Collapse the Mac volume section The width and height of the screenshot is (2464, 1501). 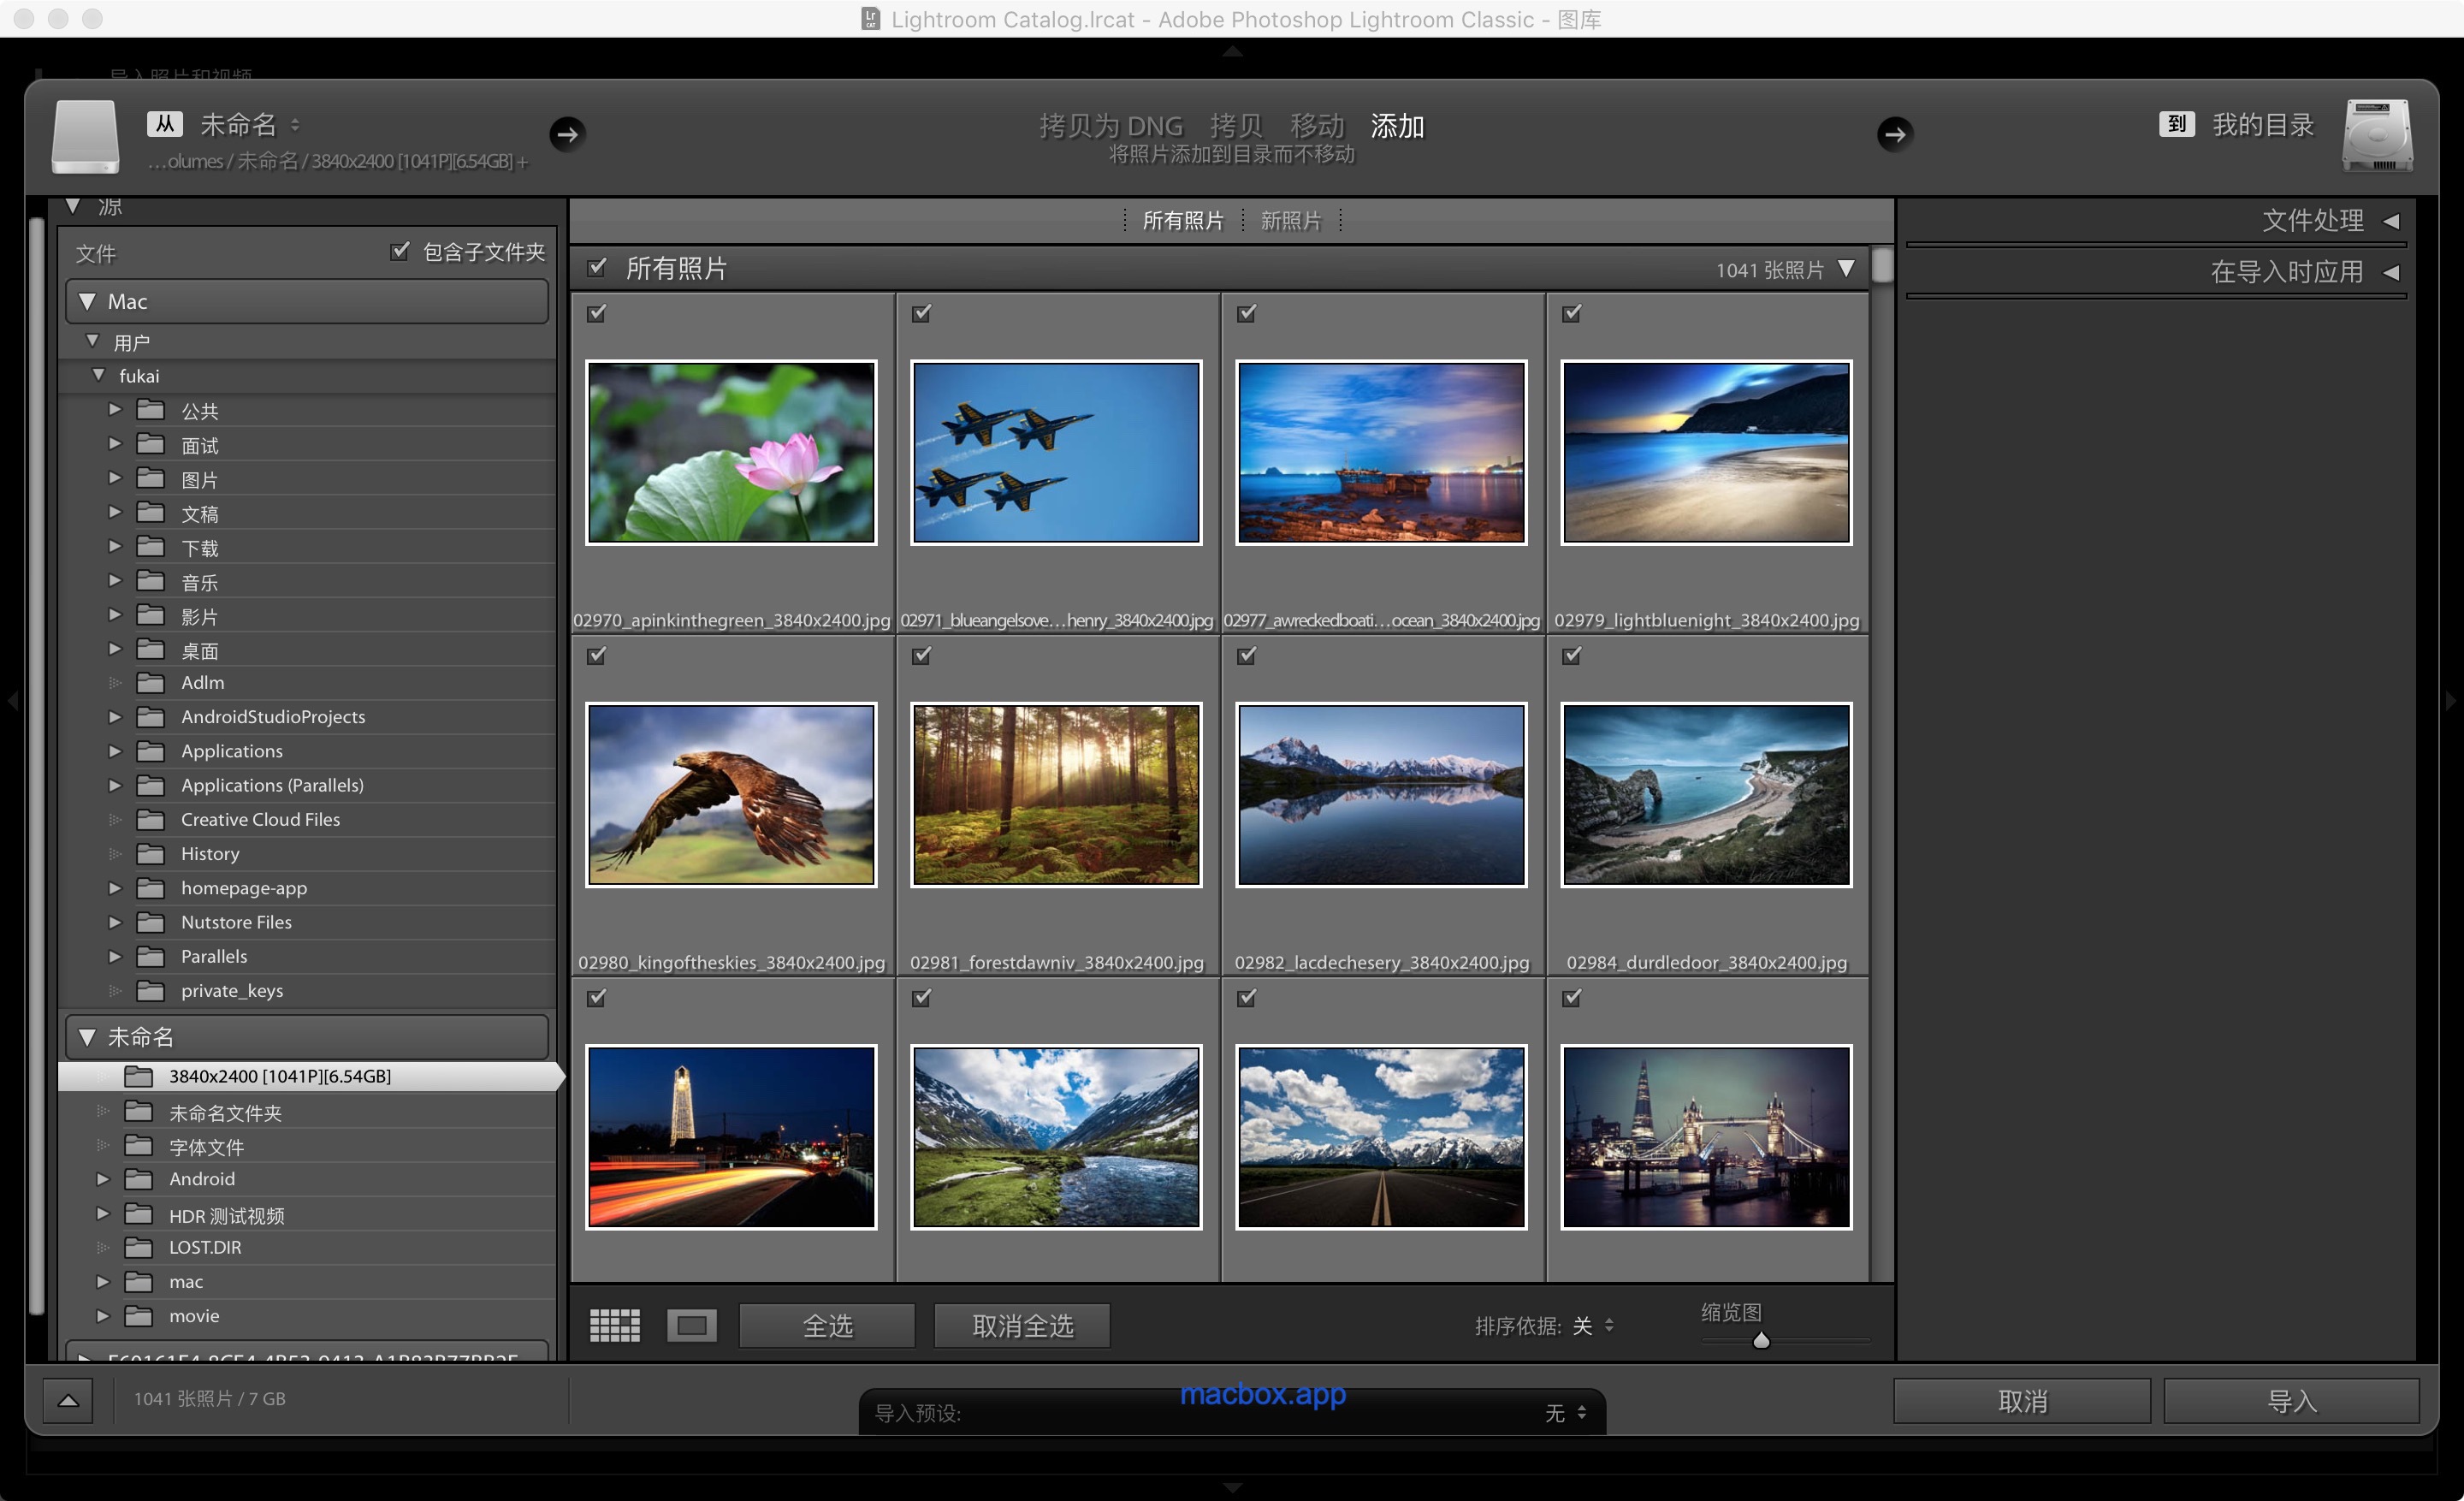pyautogui.click(x=88, y=301)
